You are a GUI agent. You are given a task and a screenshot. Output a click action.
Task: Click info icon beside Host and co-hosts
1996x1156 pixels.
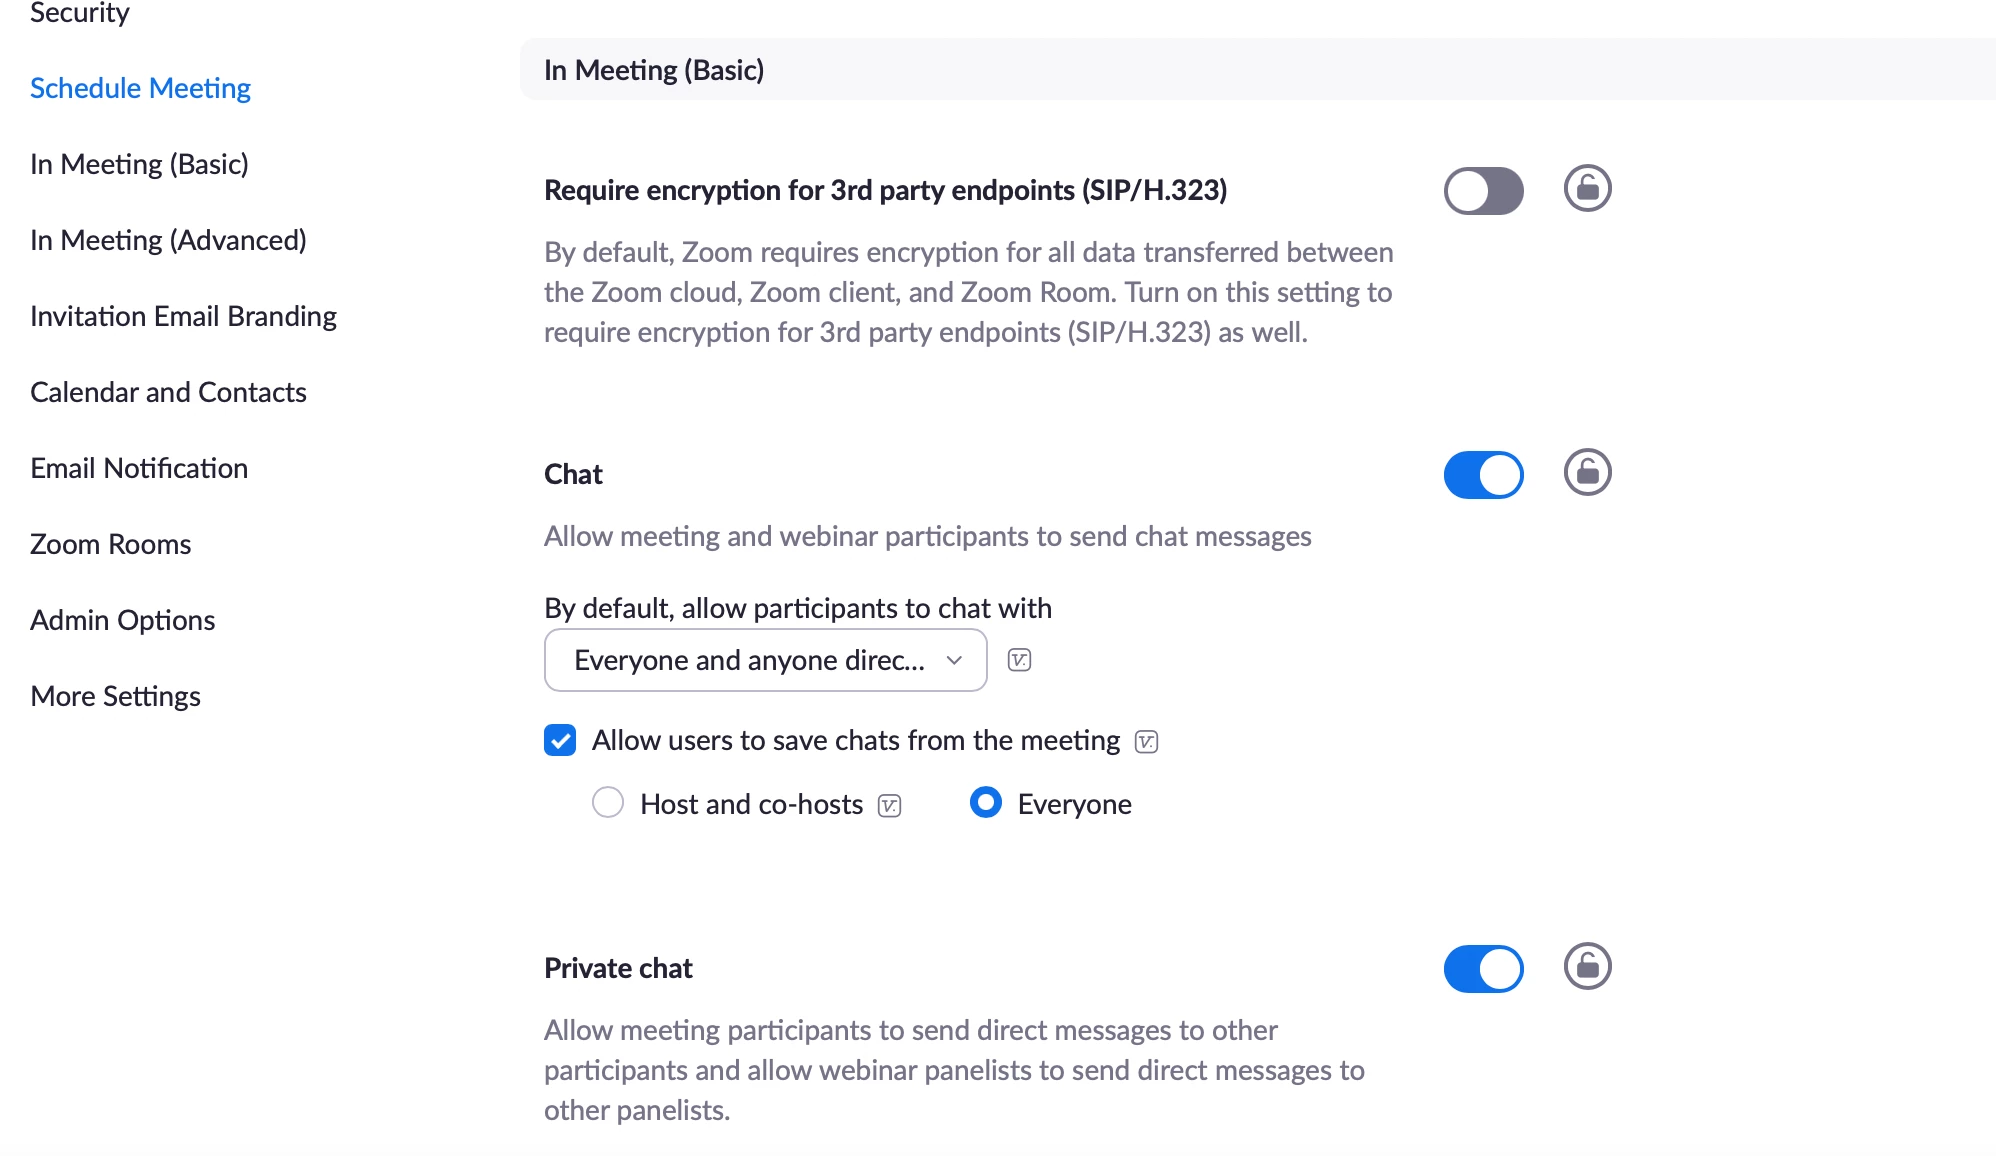tap(889, 806)
